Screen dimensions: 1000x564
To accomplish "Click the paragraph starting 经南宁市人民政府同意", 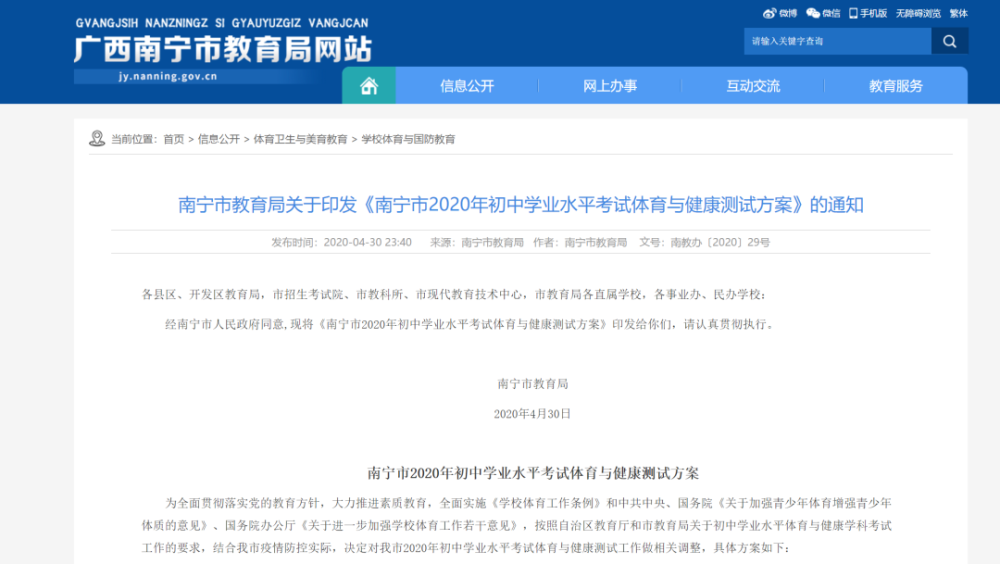I will pyautogui.click(x=471, y=324).
